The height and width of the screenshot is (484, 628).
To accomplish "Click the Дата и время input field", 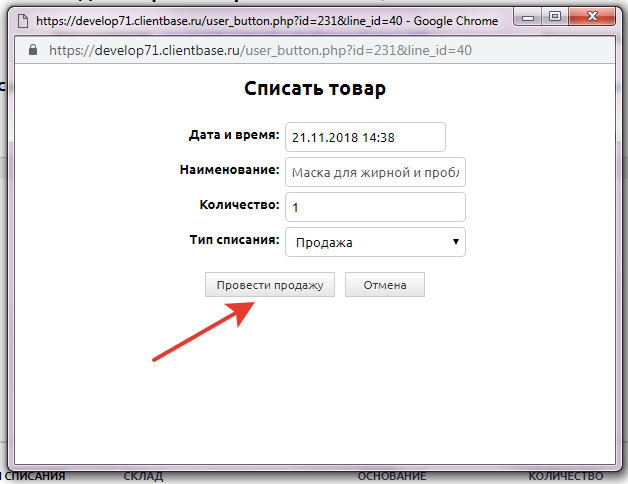I will 365,137.
